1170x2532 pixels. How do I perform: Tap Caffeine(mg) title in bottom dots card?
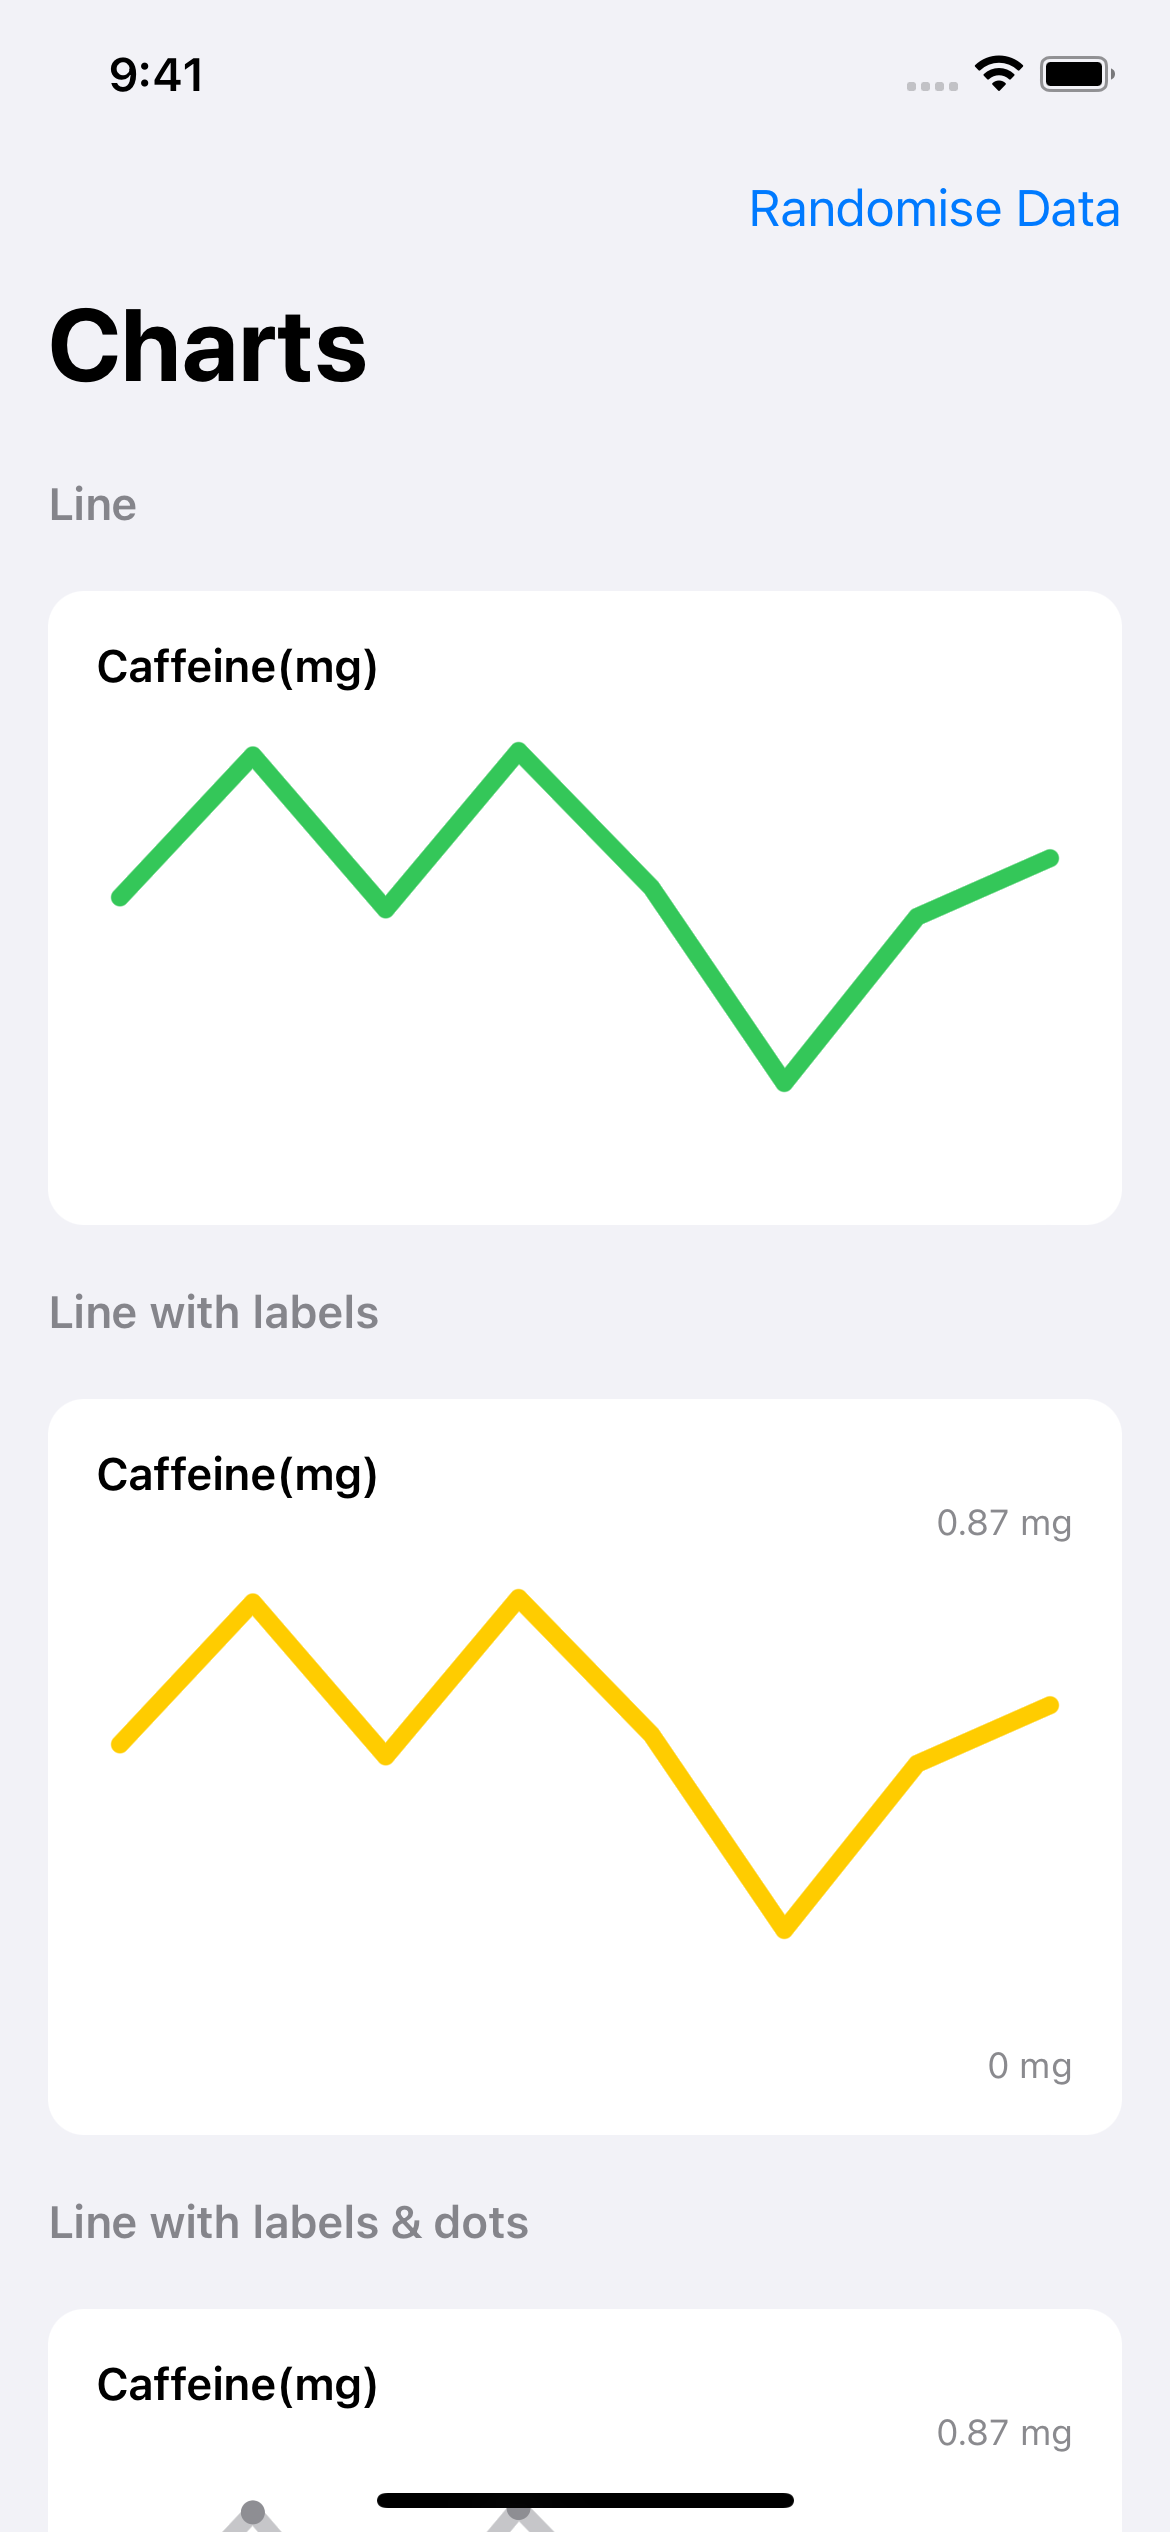[x=237, y=2385]
